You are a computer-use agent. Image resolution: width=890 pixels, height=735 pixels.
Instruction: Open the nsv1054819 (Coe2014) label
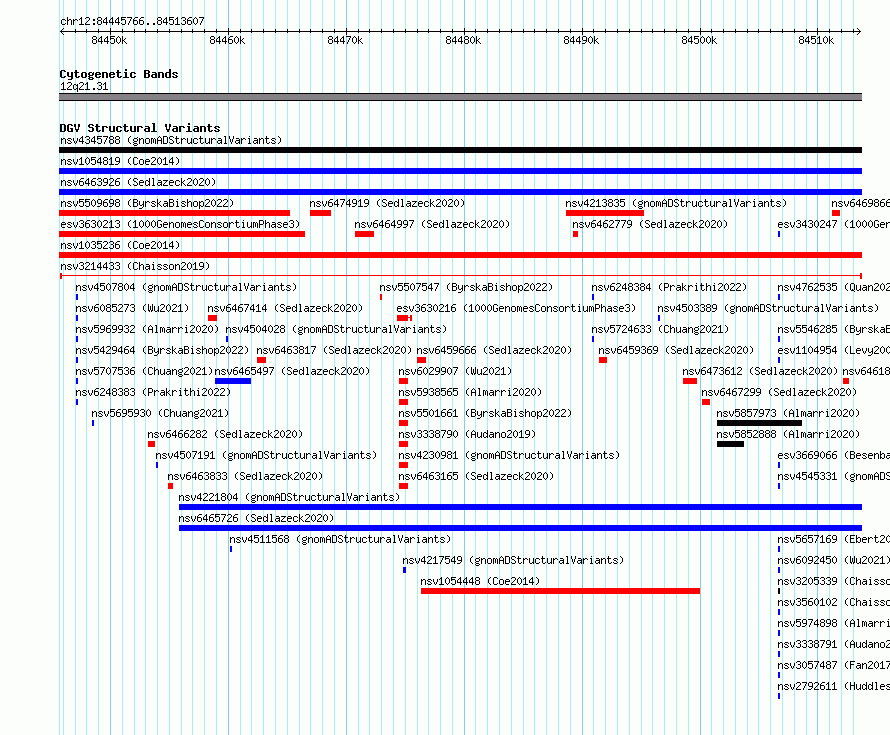(120, 161)
